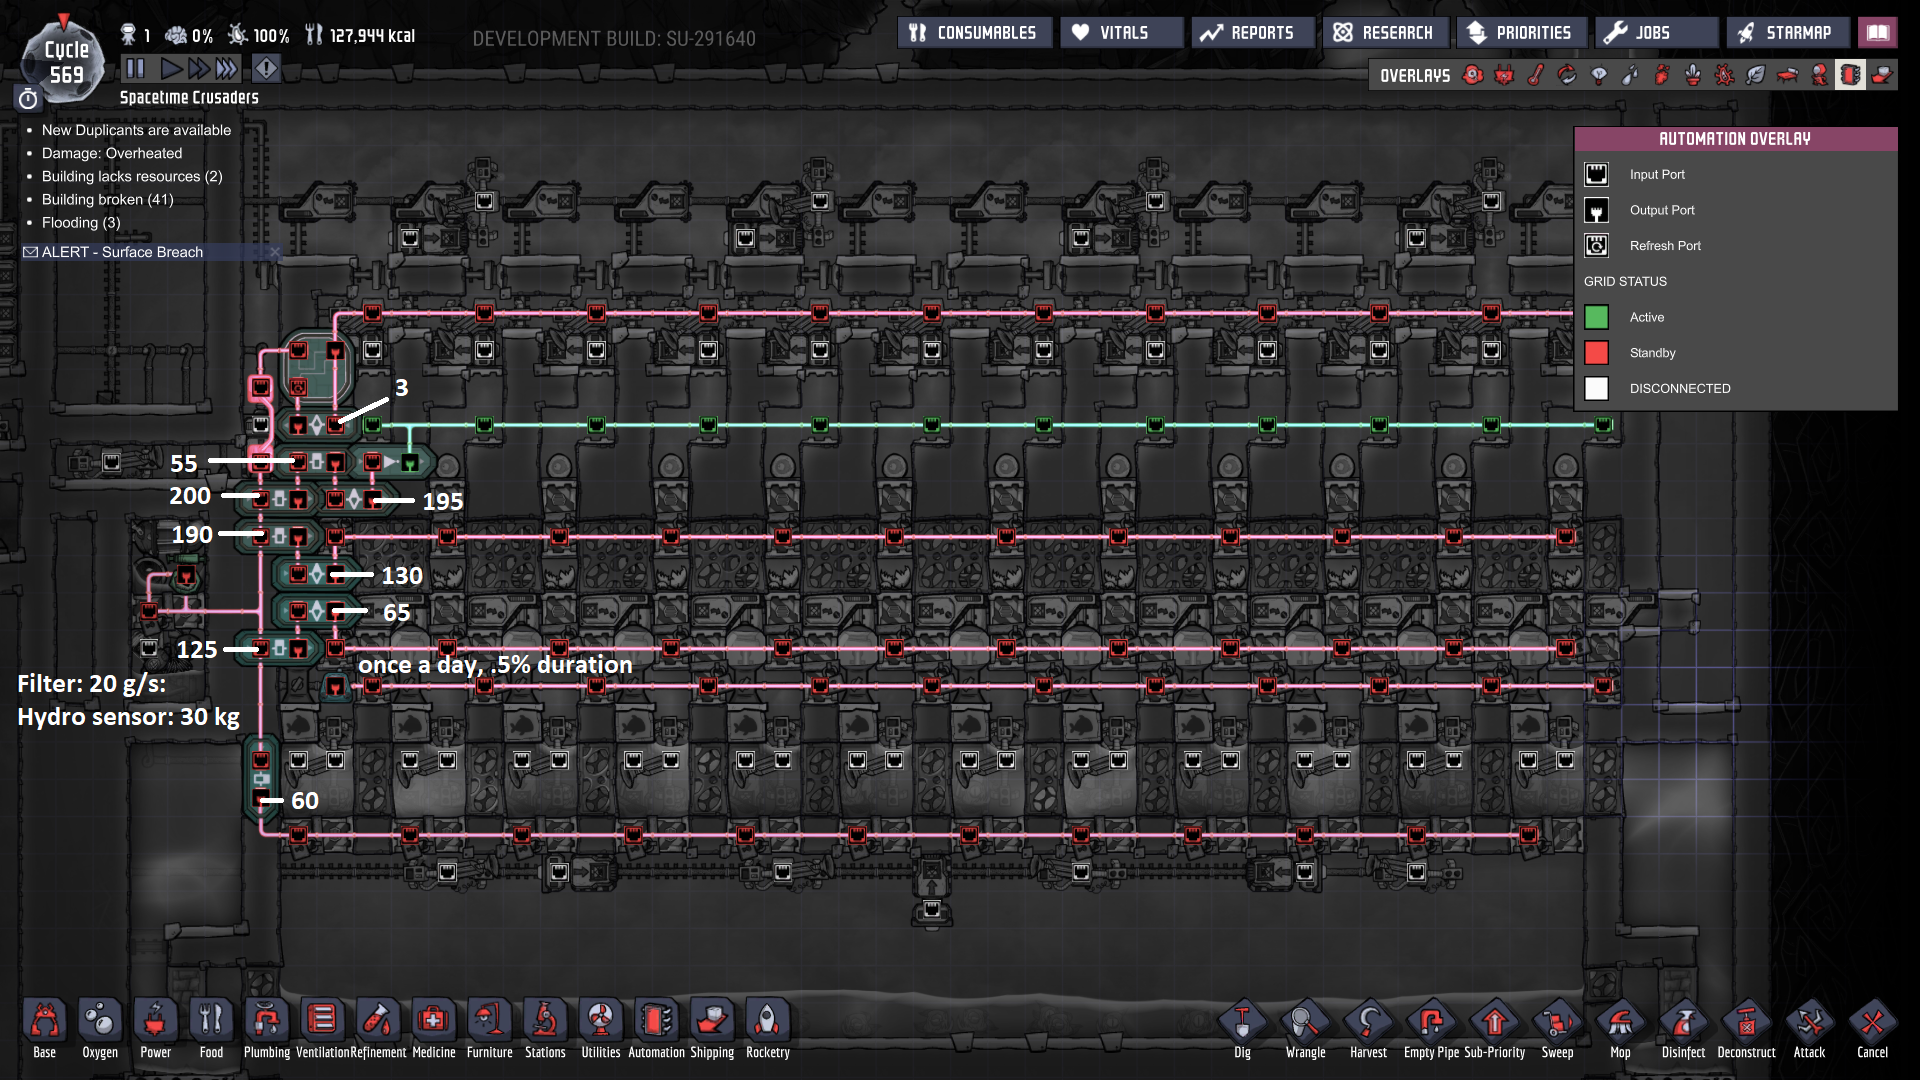This screenshot has height=1080, width=1920.
Task: Set game speed to fastest
Action: (x=227, y=68)
